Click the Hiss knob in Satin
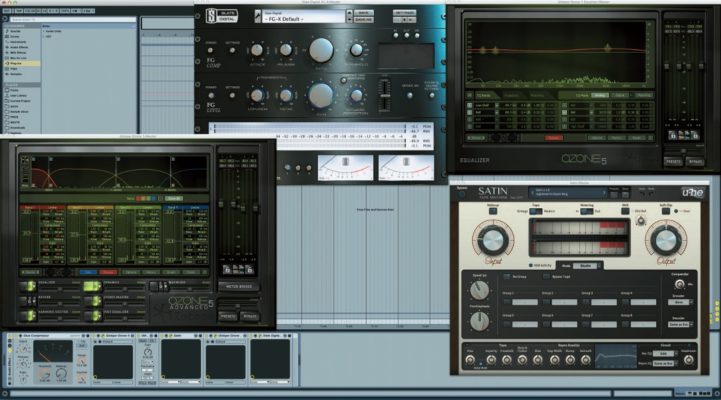Viewport: 721px width, 400px height. (470, 360)
